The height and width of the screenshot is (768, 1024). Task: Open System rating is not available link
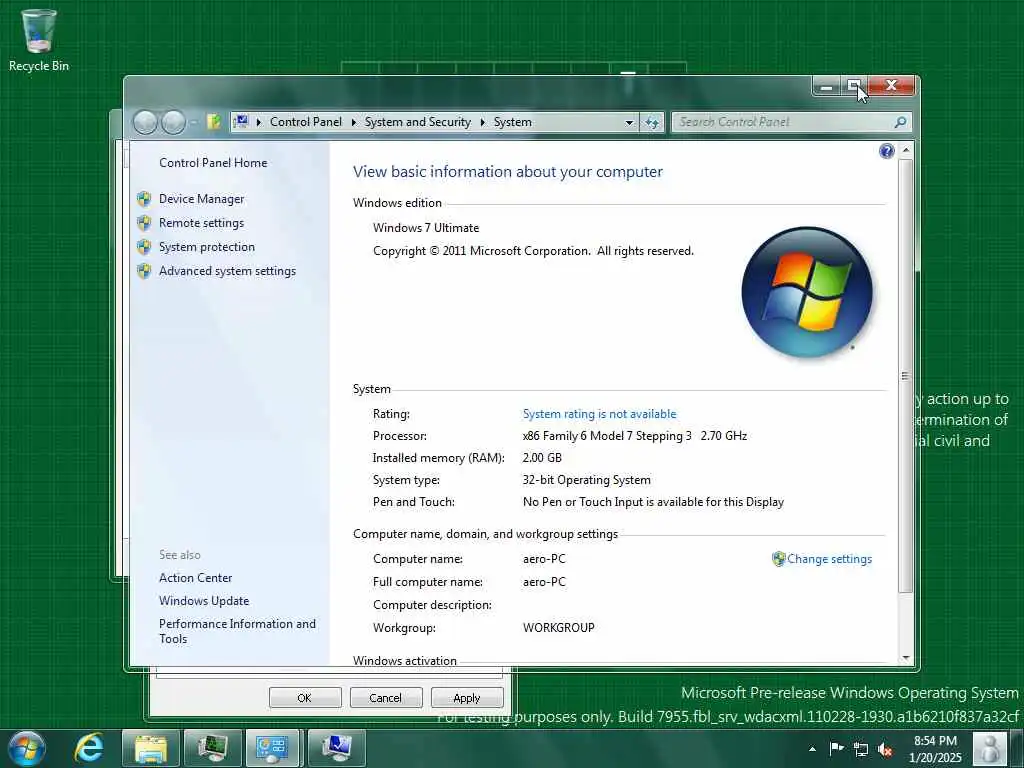coord(600,414)
